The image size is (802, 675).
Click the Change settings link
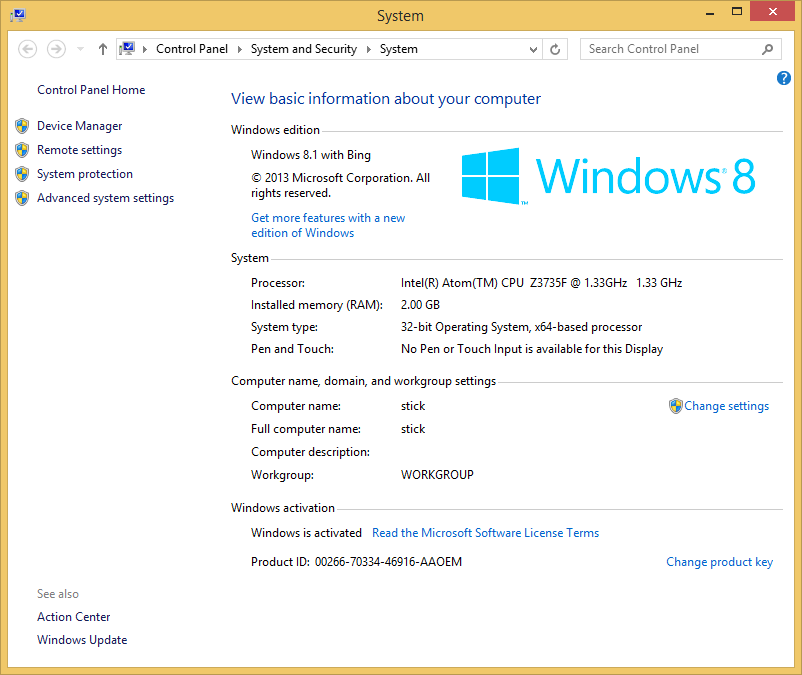(726, 406)
